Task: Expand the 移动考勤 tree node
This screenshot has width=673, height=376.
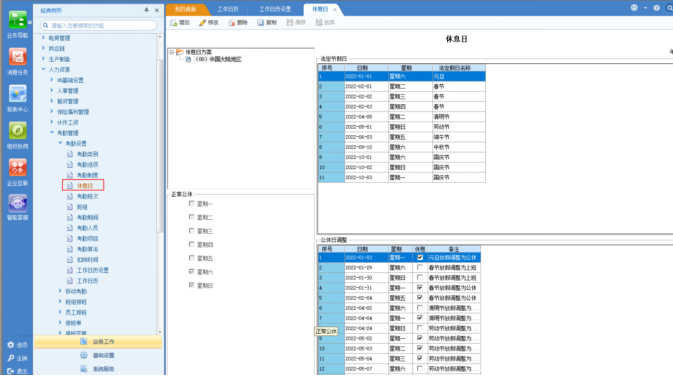Action: 60,291
